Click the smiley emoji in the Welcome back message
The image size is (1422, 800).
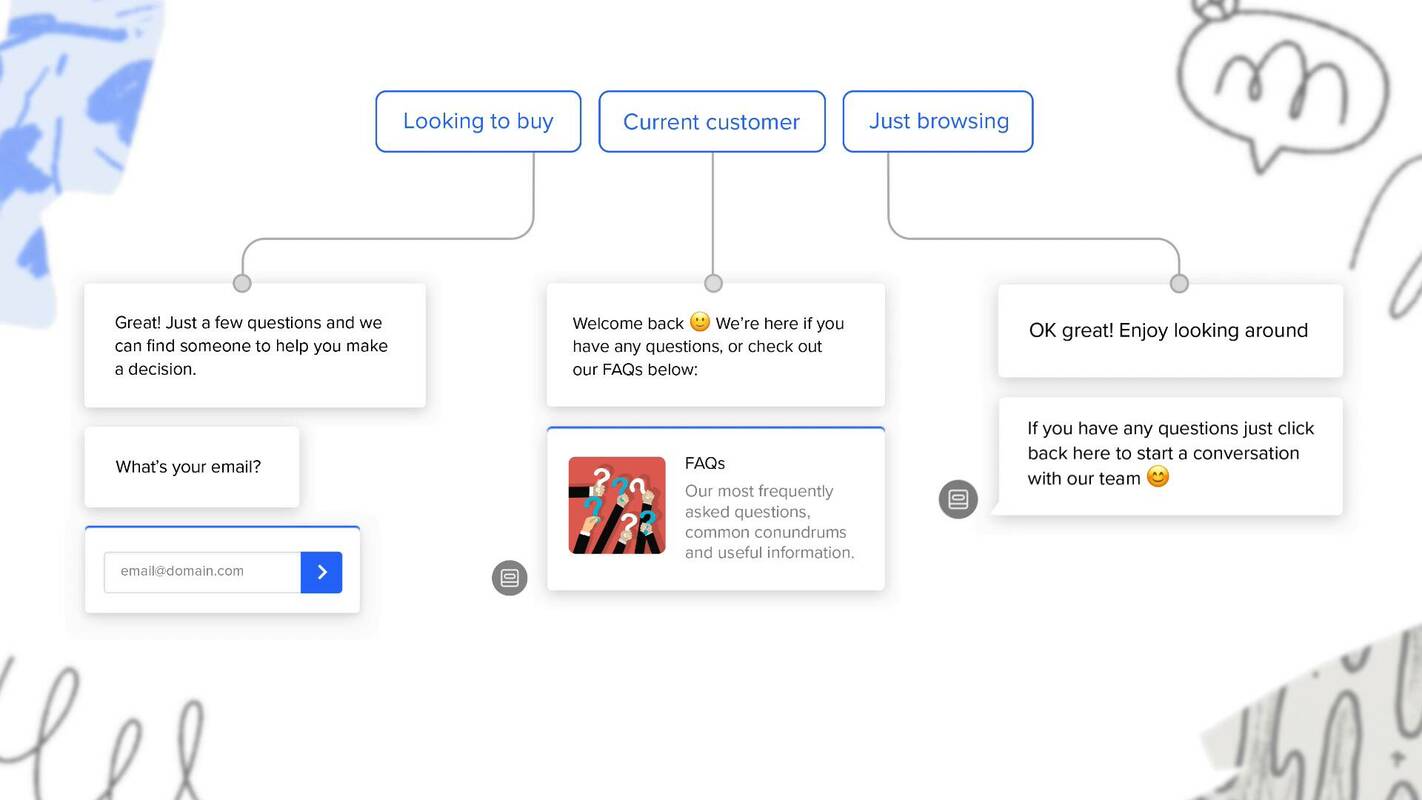point(700,322)
